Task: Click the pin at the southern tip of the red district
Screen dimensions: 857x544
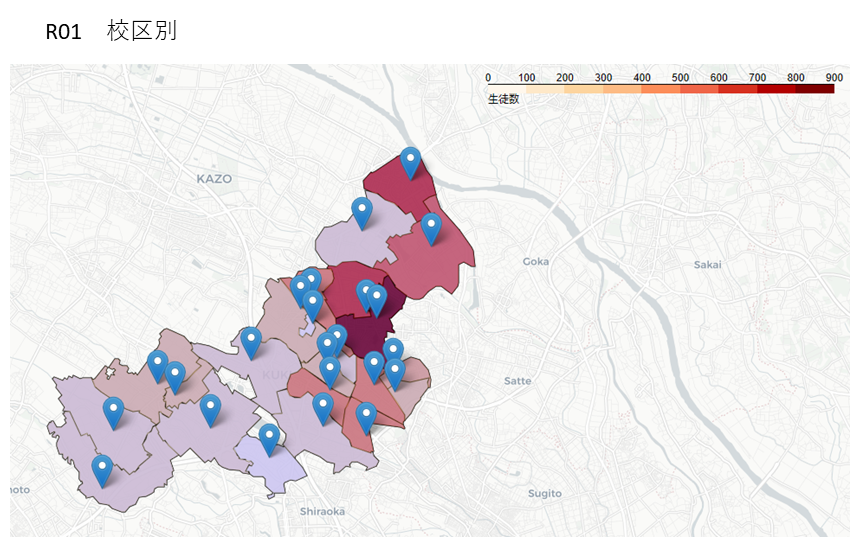Action: (x=366, y=418)
